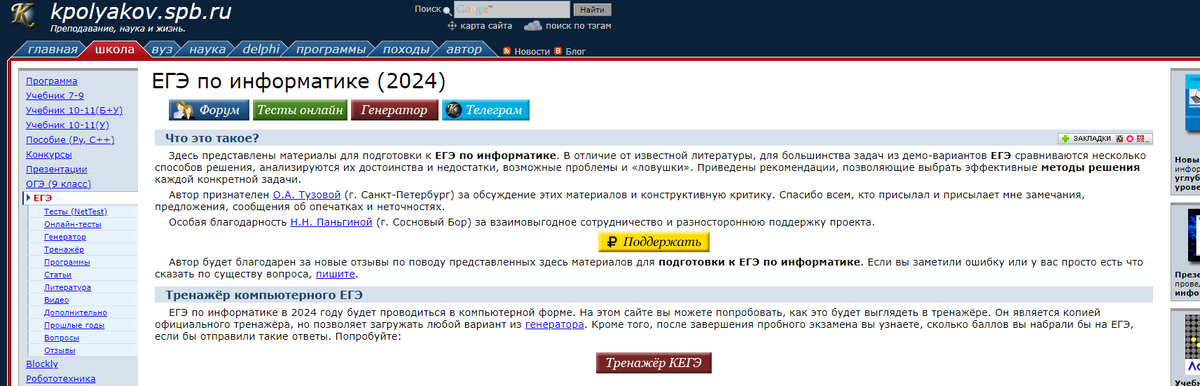Switch to the Наука tab
Viewport: 1200px width, 386px height.
[207, 49]
